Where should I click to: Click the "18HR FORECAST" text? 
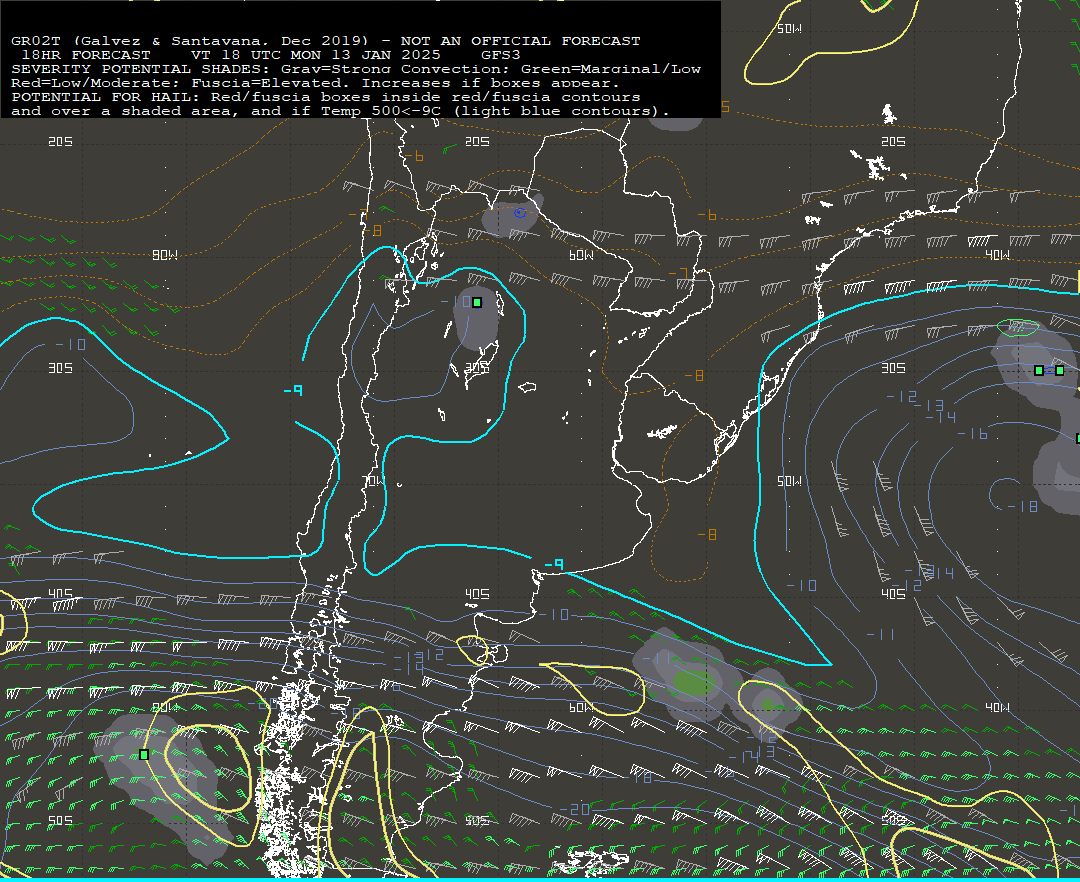(x=85, y=55)
